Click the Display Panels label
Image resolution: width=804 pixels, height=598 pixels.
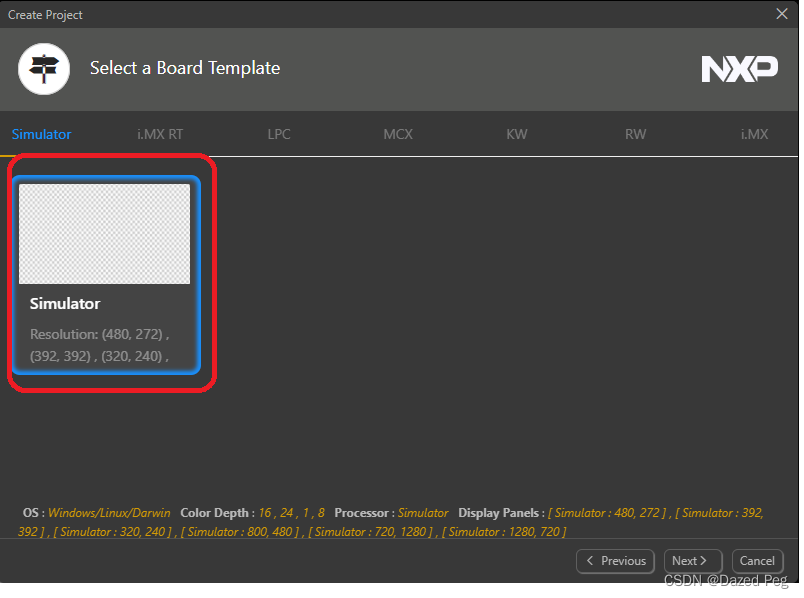tap(501, 513)
